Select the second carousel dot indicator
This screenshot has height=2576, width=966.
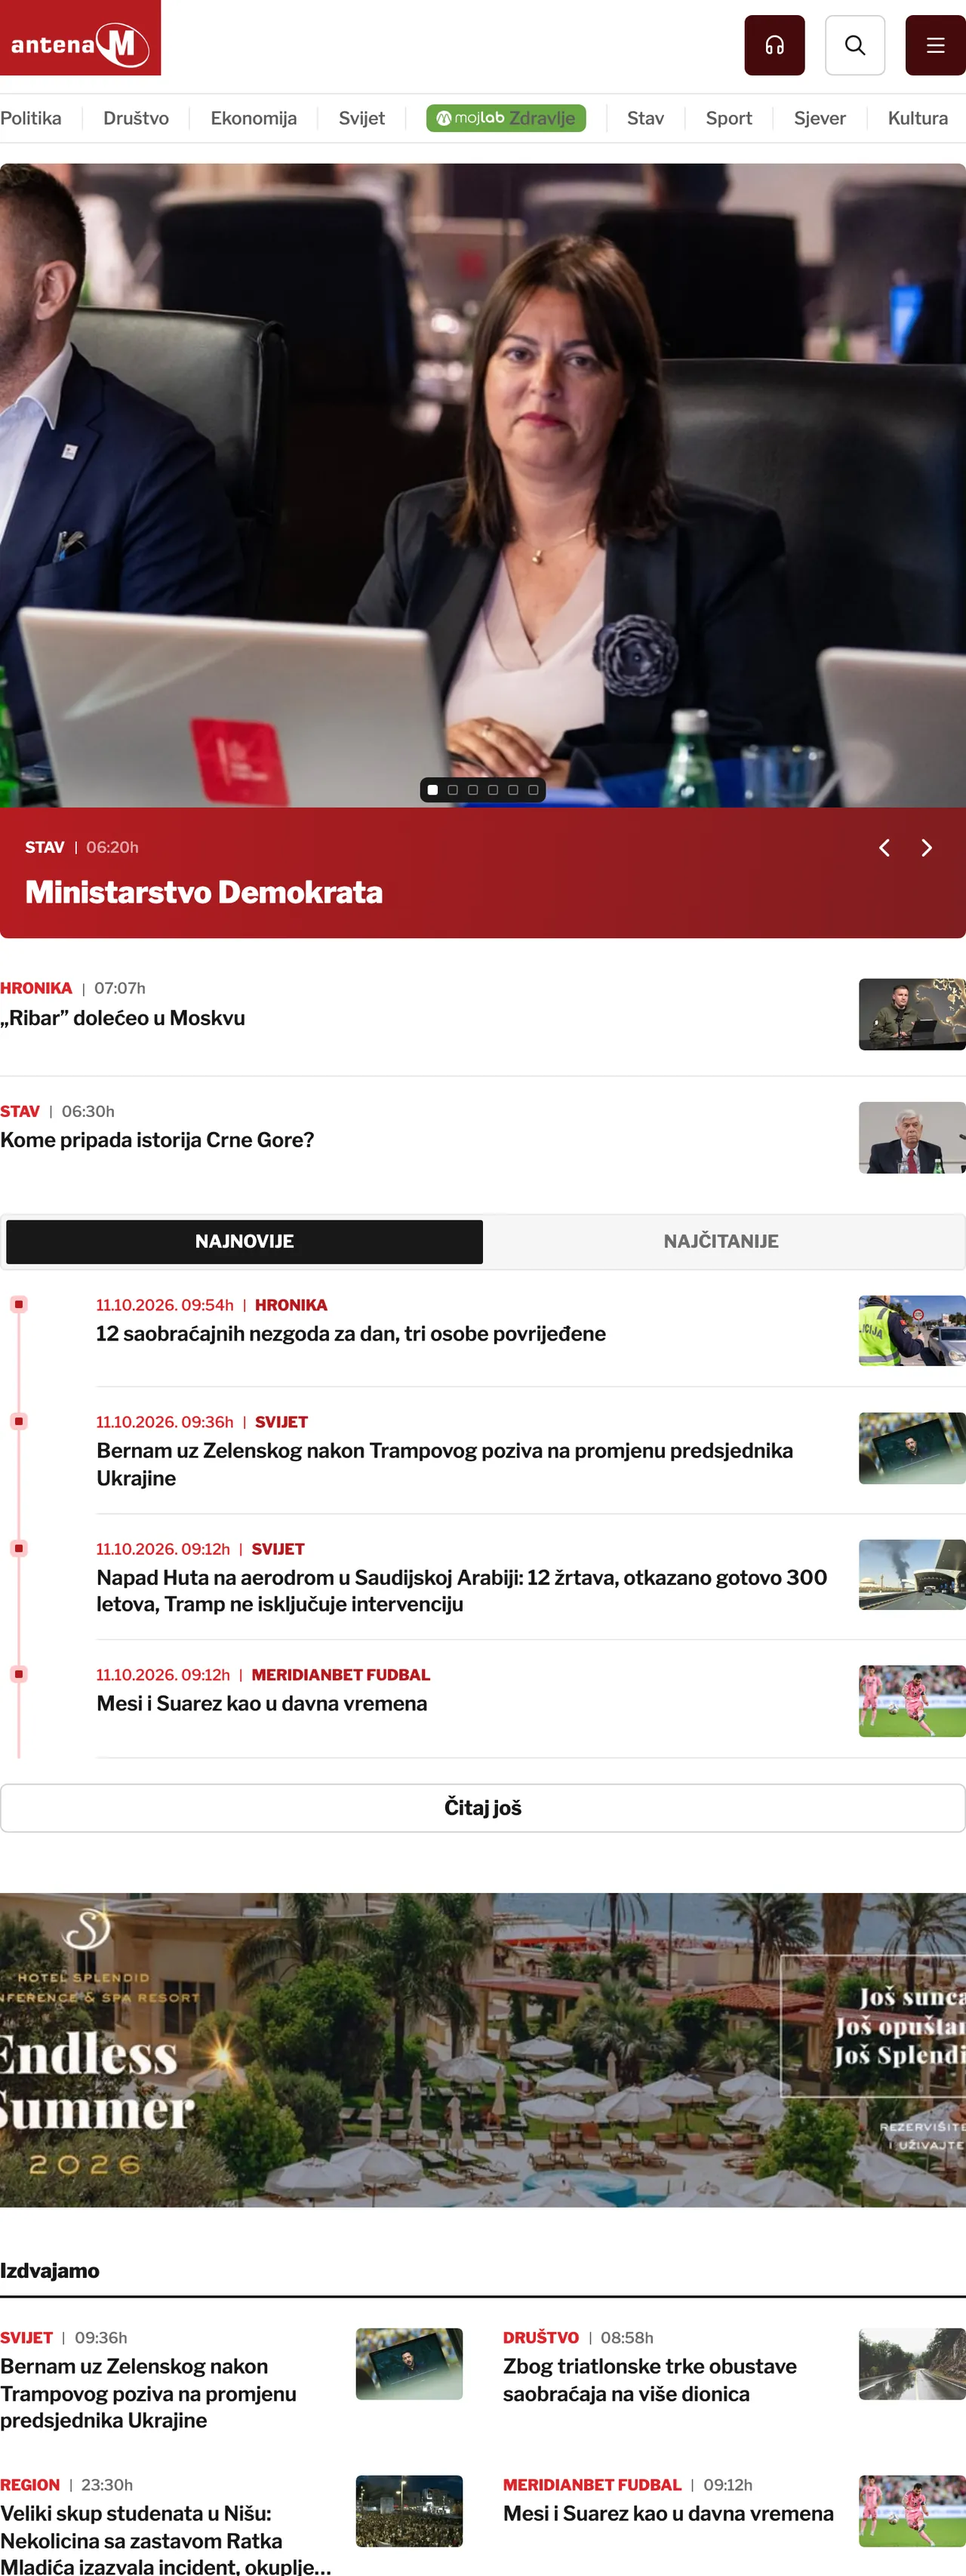[452, 790]
